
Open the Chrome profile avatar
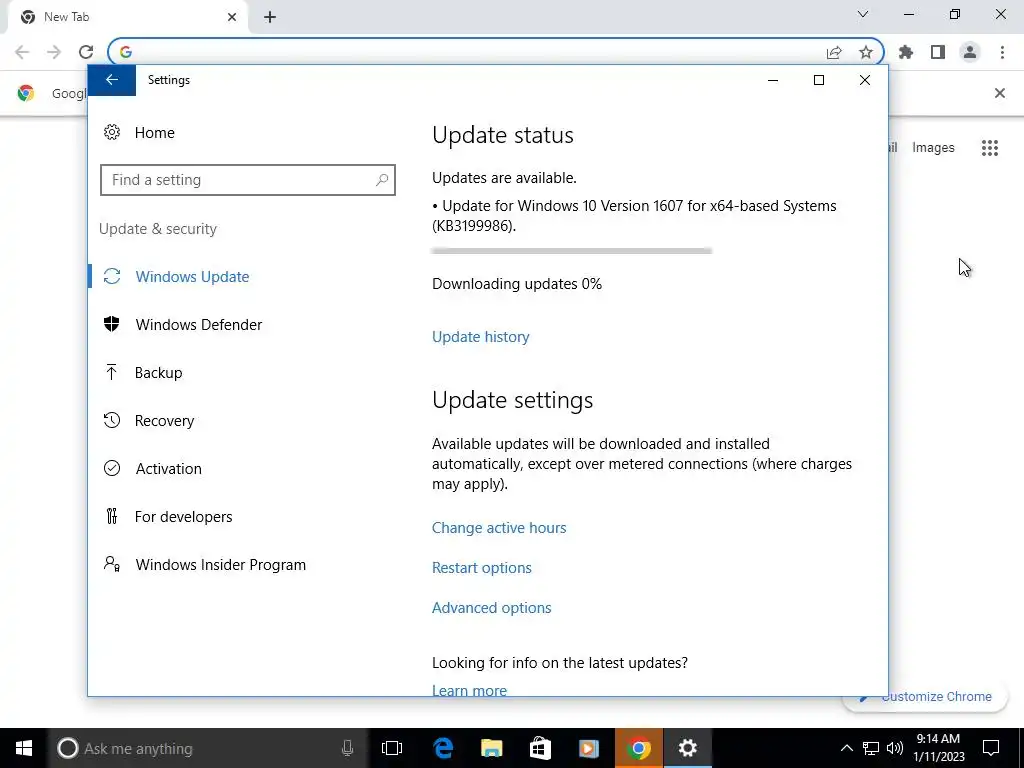point(970,52)
